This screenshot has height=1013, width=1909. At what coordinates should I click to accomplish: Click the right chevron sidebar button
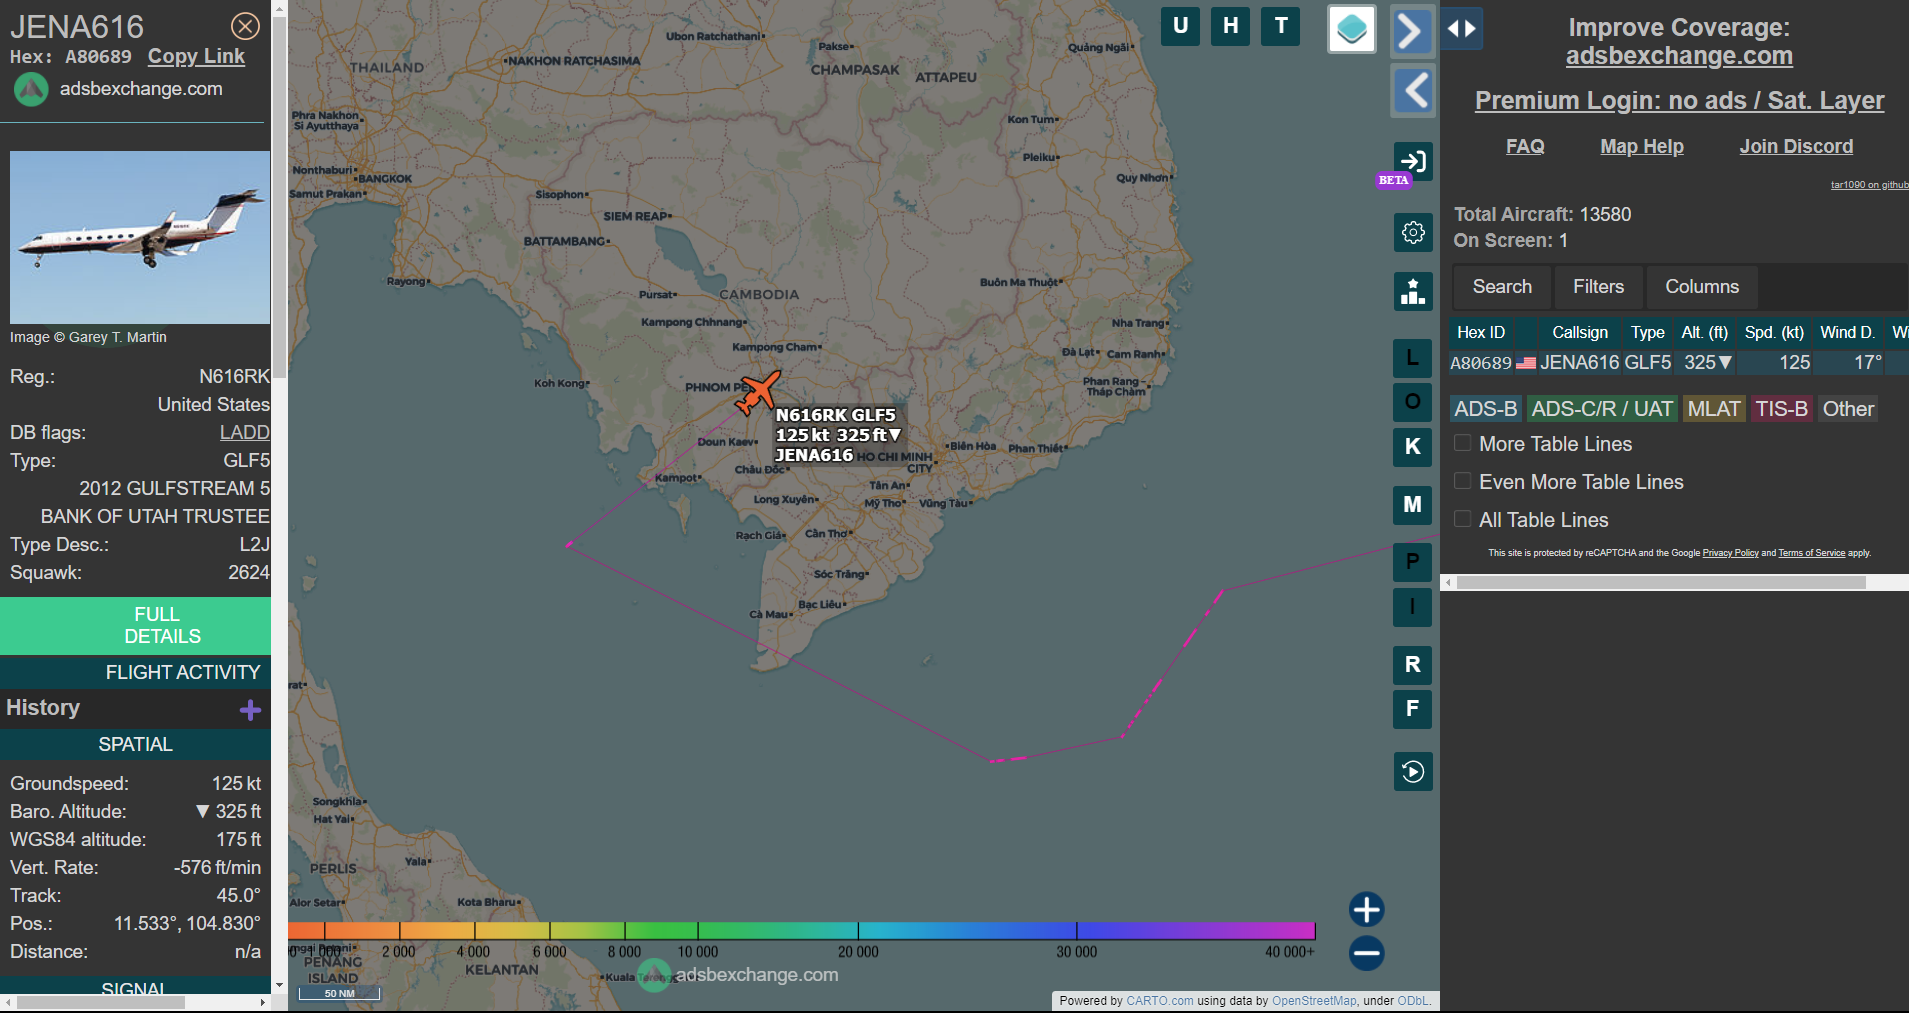[x=1412, y=30]
